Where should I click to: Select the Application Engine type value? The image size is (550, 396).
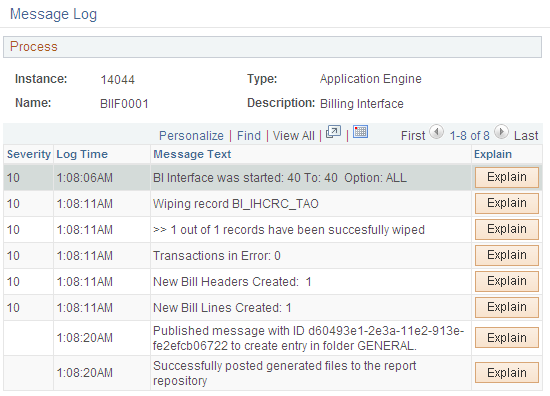click(371, 79)
